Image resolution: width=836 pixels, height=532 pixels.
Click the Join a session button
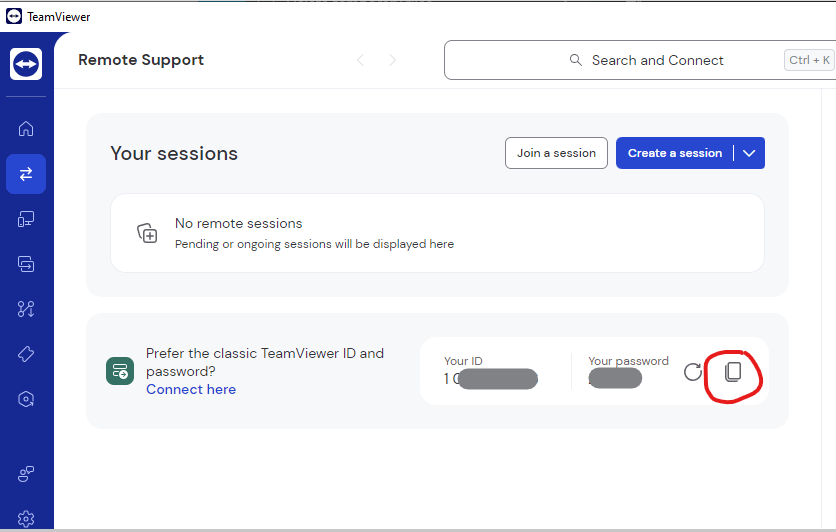pyautogui.click(x=556, y=153)
